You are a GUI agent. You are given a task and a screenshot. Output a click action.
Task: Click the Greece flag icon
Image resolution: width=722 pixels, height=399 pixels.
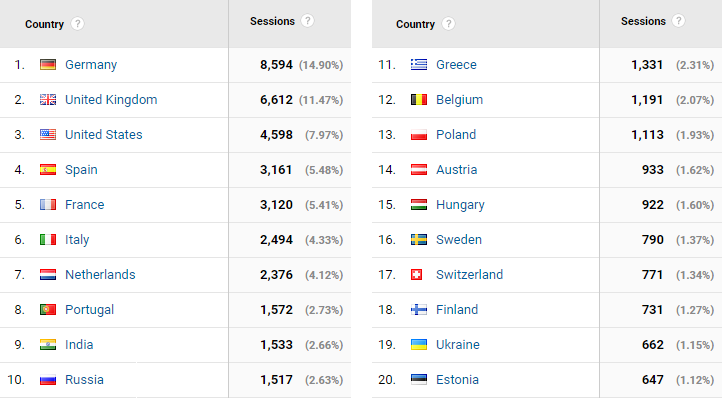coord(419,64)
